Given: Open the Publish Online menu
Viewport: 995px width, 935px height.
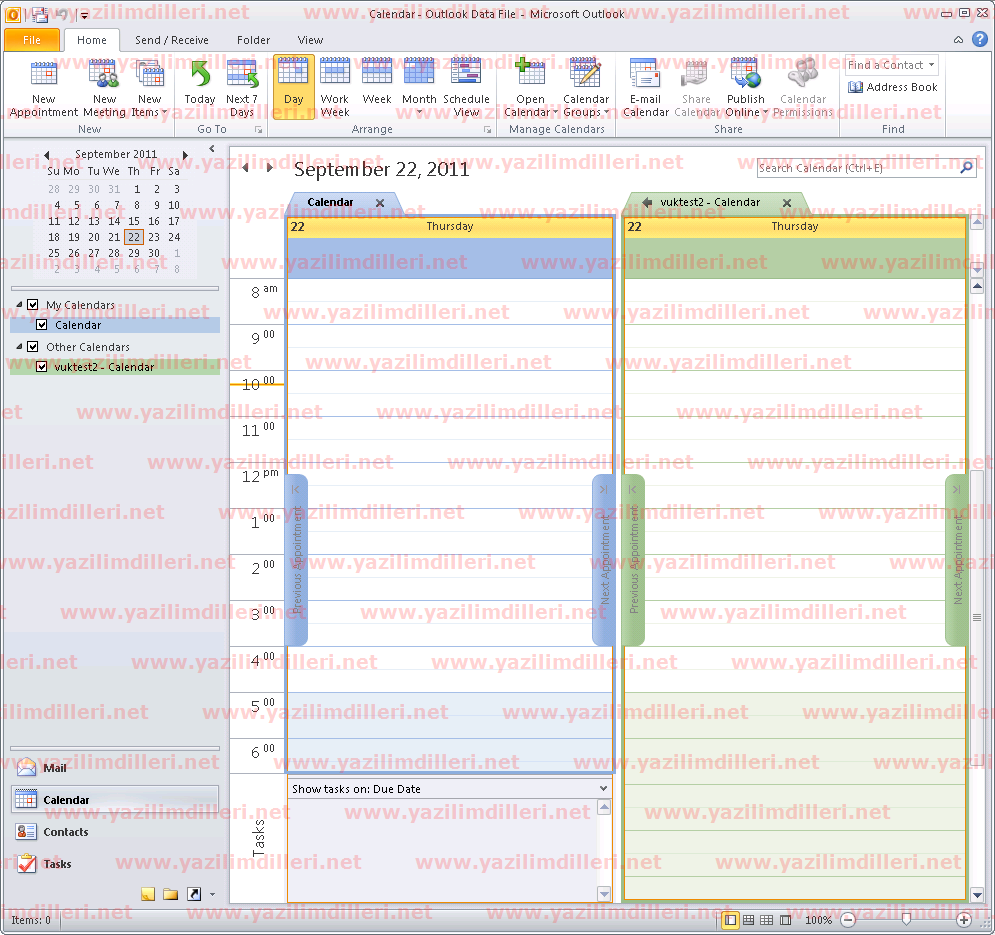Looking at the screenshot, I should 746,89.
